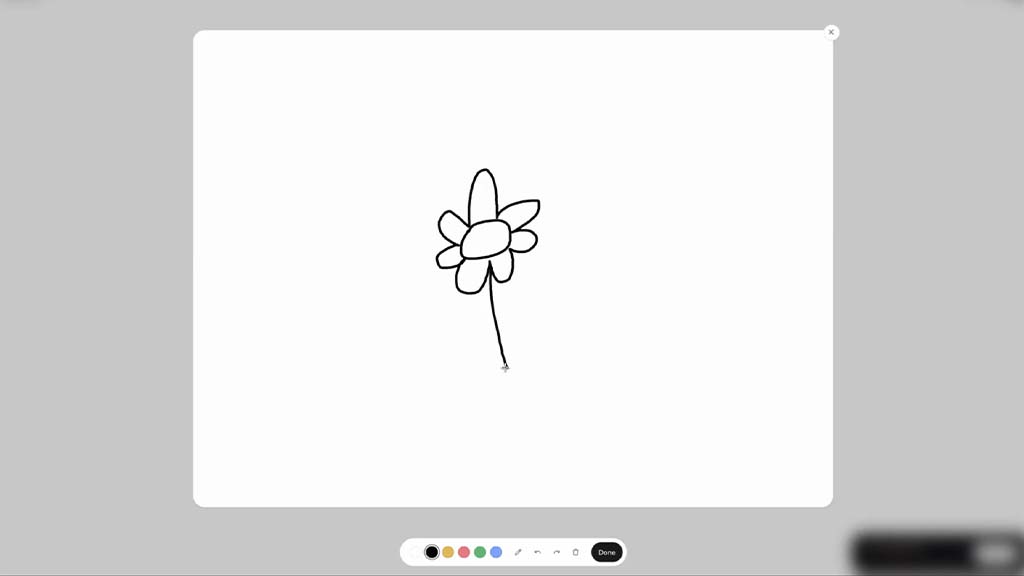Select the blue color swatch
Image resolution: width=1024 pixels, height=576 pixels.
coord(496,552)
